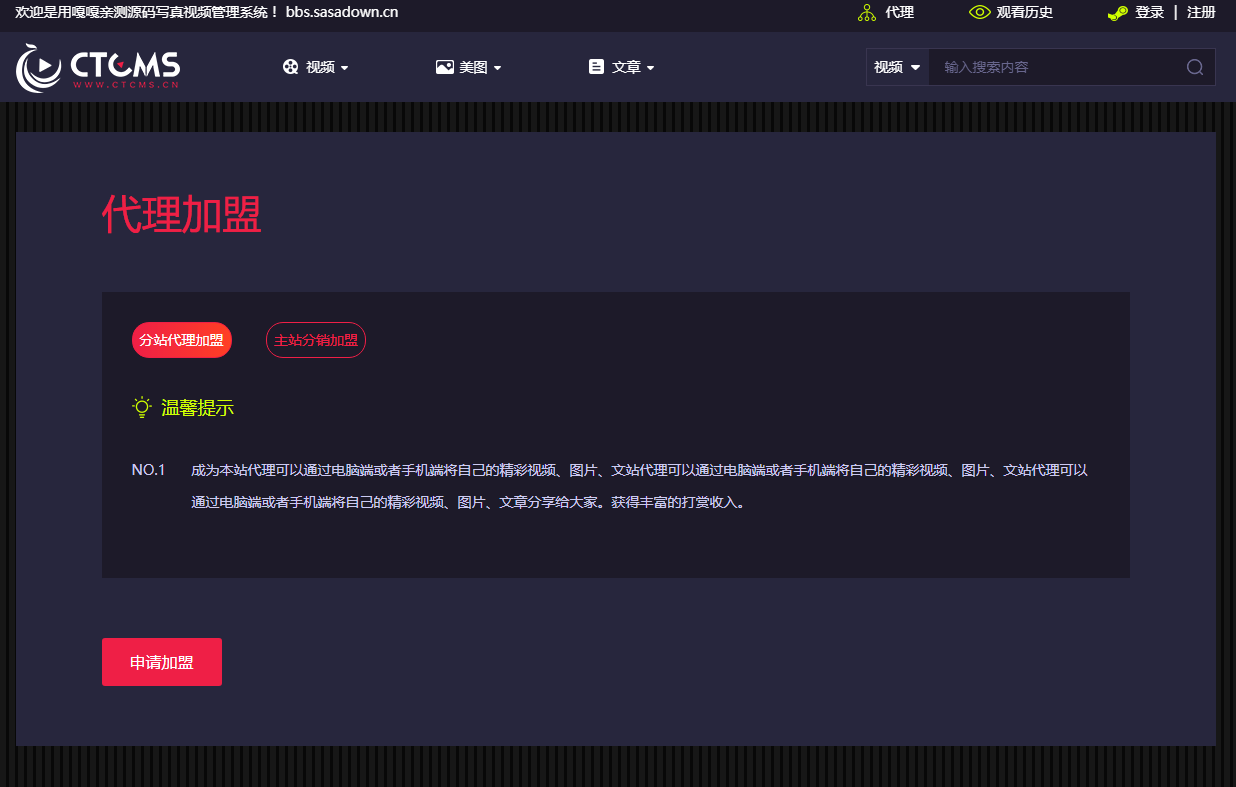Image resolution: width=1236 pixels, height=787 pixels.
Task: Click the eye icon for 观看历史
Action: [979, 13]
